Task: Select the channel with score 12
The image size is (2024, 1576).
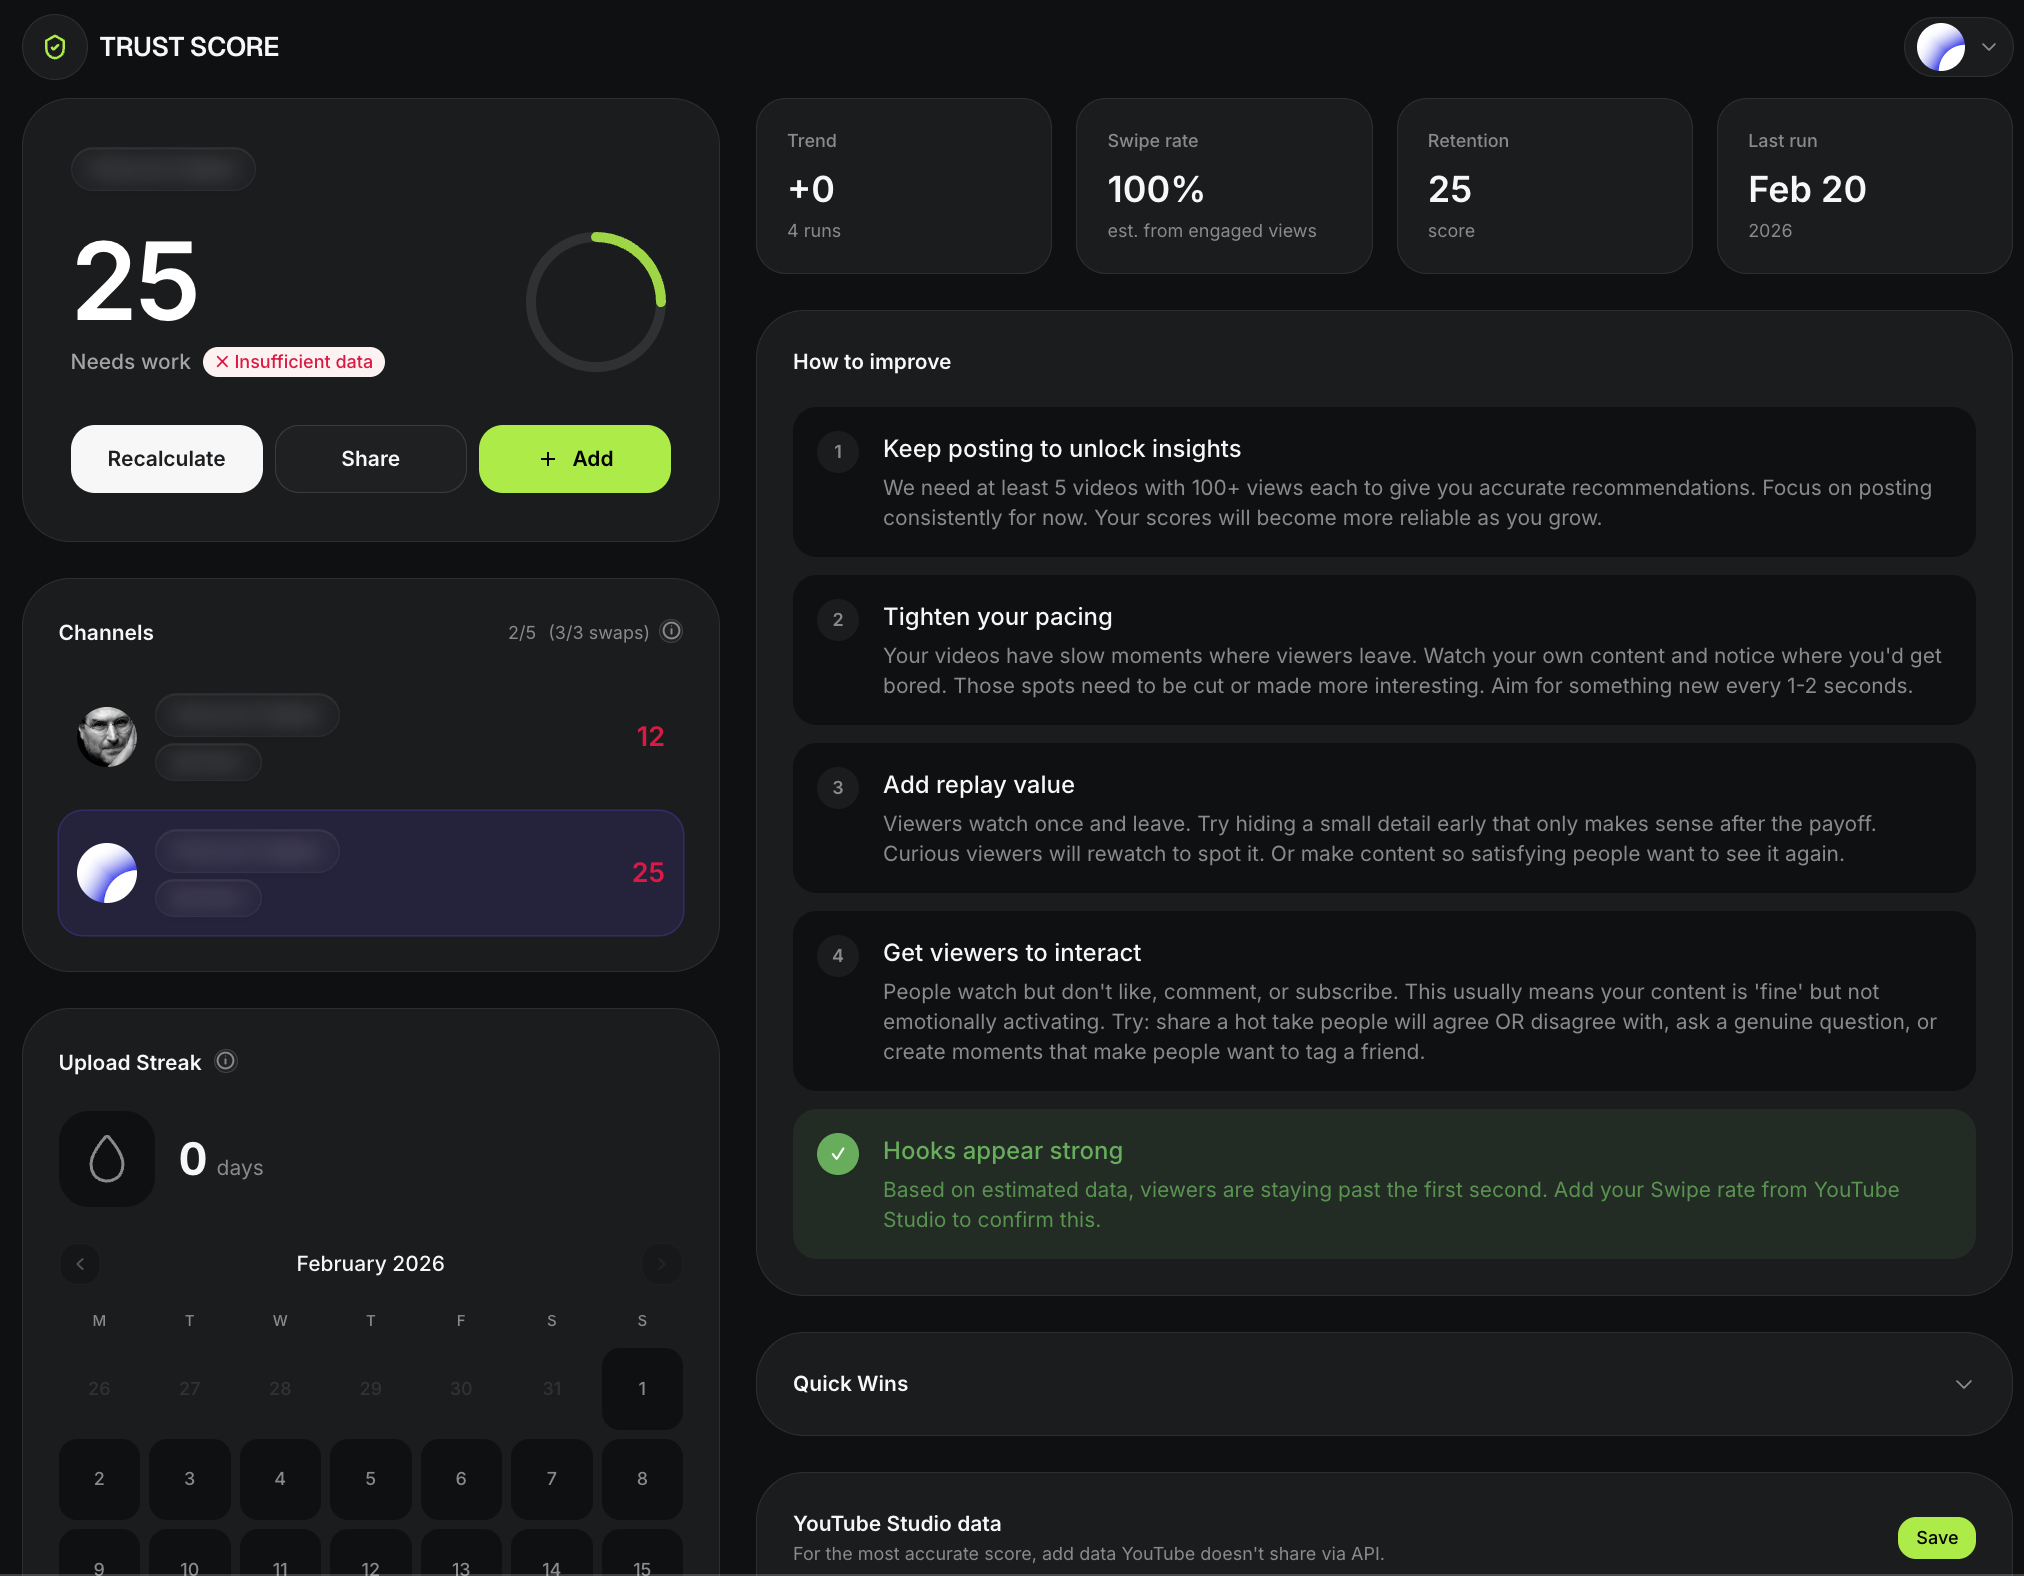Action: (370, 737)
